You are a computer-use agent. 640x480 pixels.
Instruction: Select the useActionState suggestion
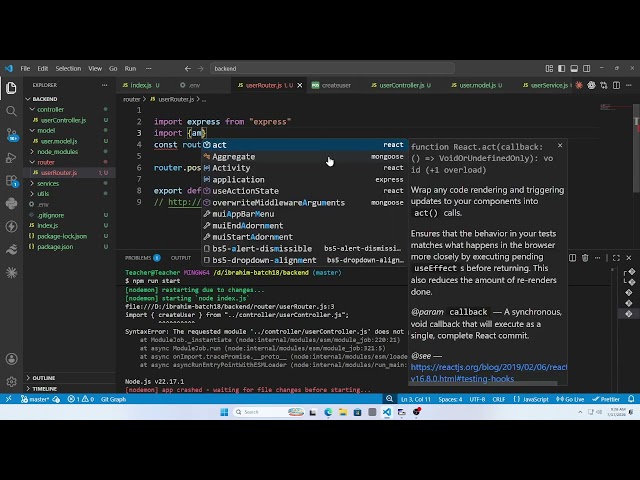pyautogui.click(x=304, y=191)
